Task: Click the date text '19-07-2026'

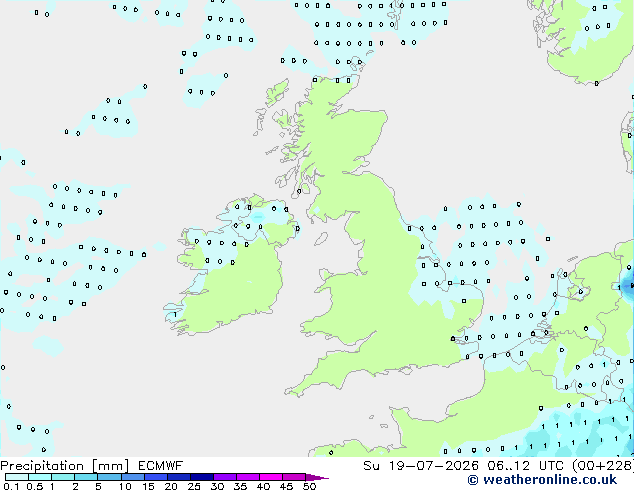Action: tap(434, 466)
